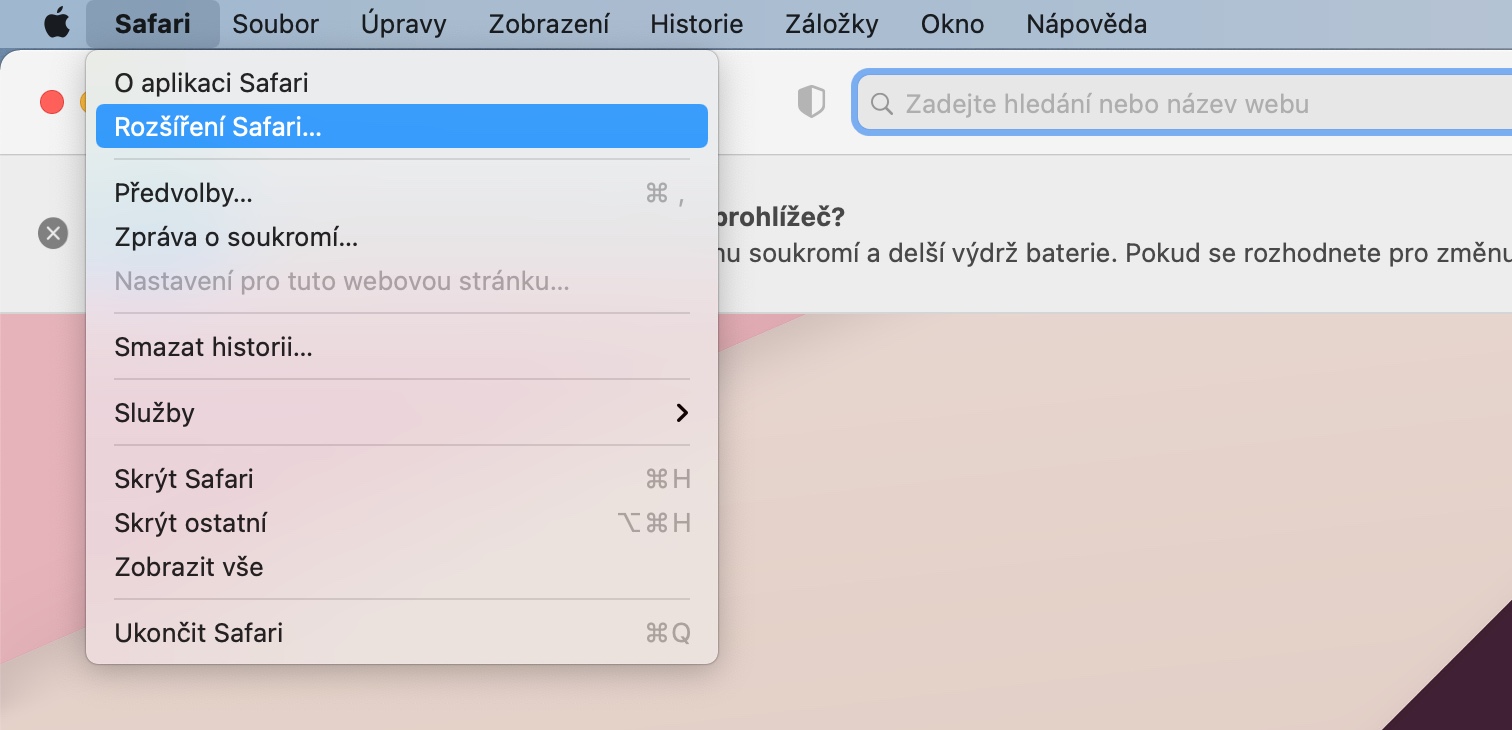Choose Skrýt ostatní from menu
Screen dimensions: 1512x730
coord(190,523)
